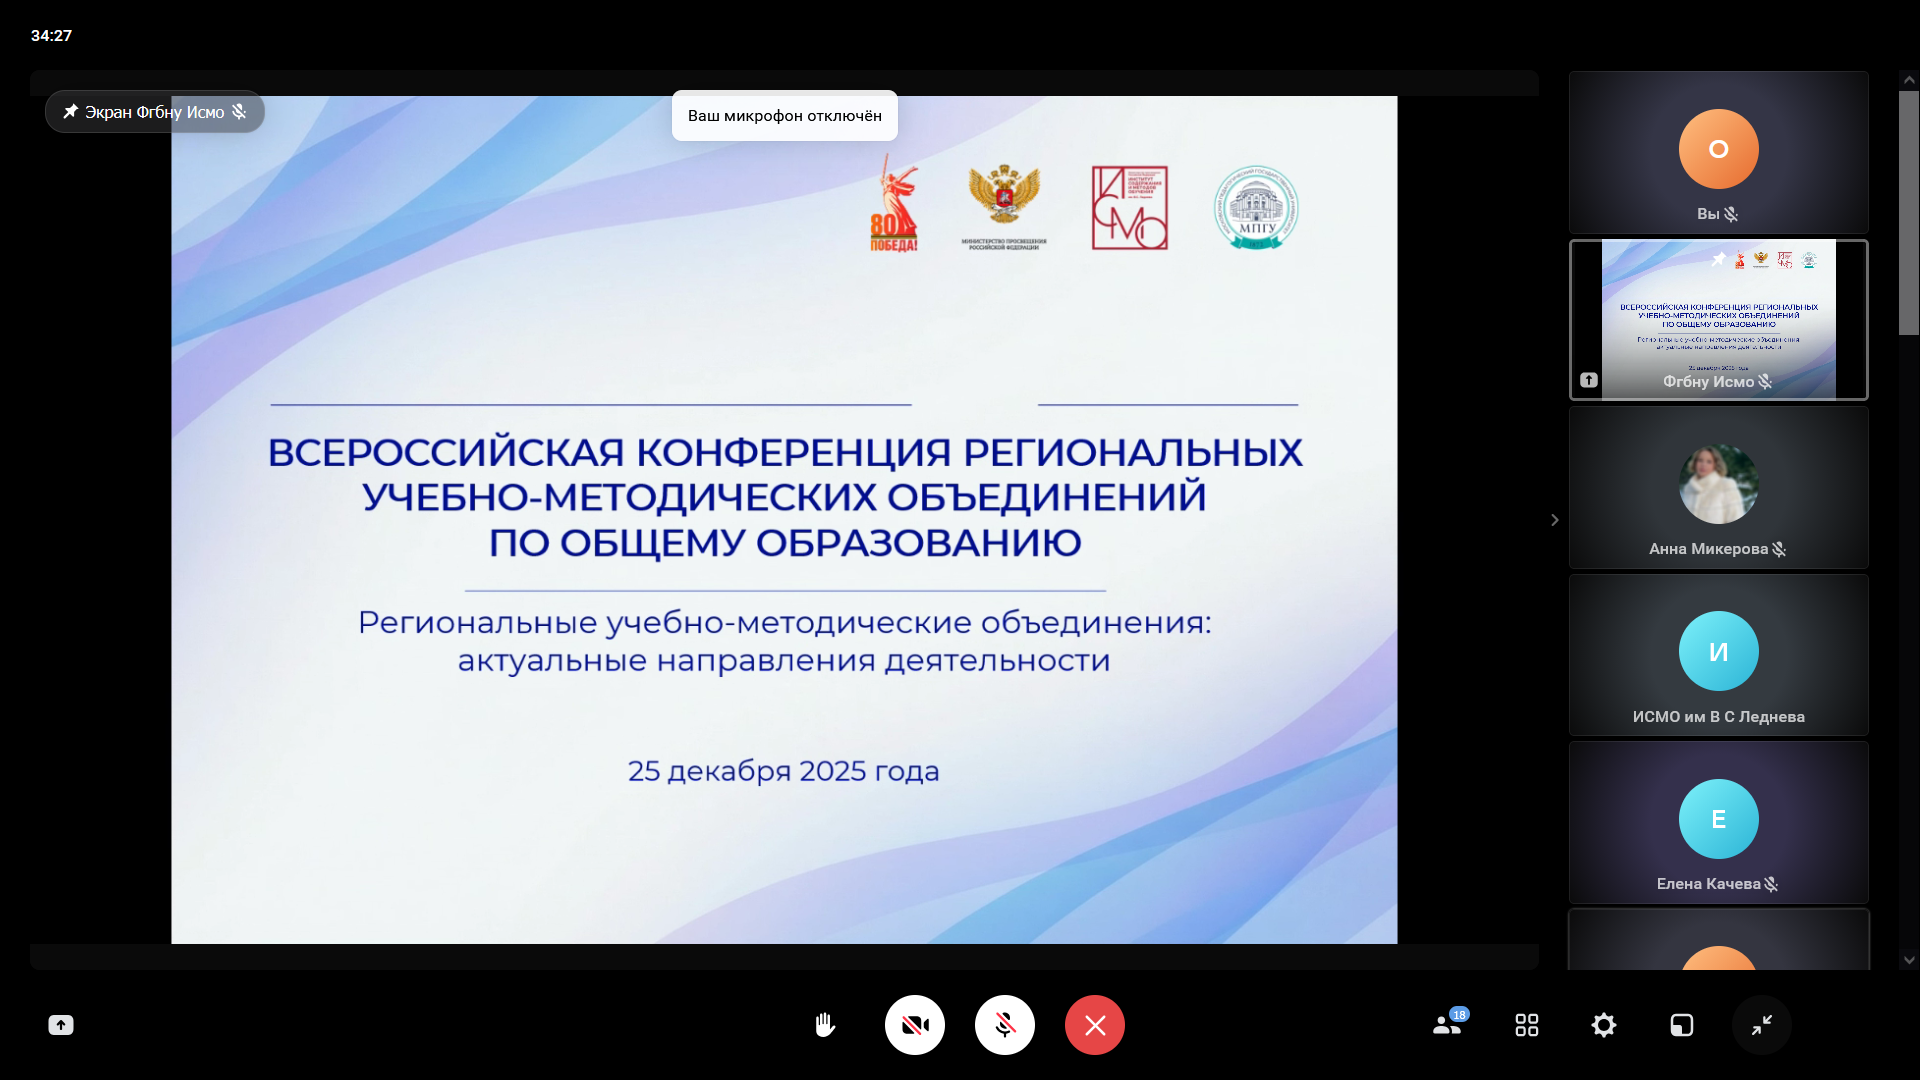The height and width of the screenshot is (1080, 1920).
Task: Unpin the Экран Фгбну Исмо screen label
Action: [71, 112]
